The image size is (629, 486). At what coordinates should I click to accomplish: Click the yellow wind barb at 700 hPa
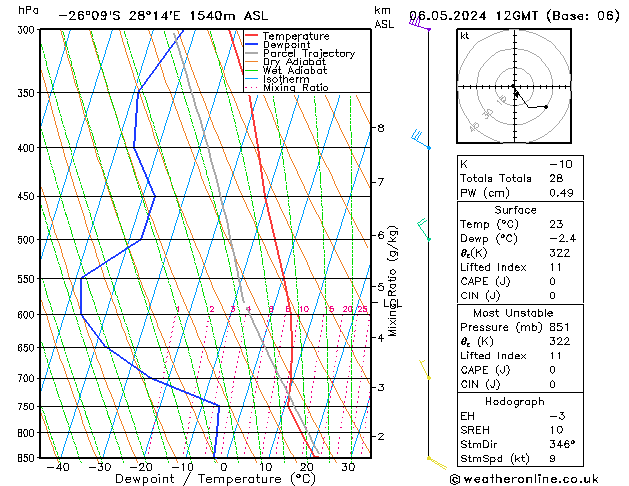[x=425, y=369]
